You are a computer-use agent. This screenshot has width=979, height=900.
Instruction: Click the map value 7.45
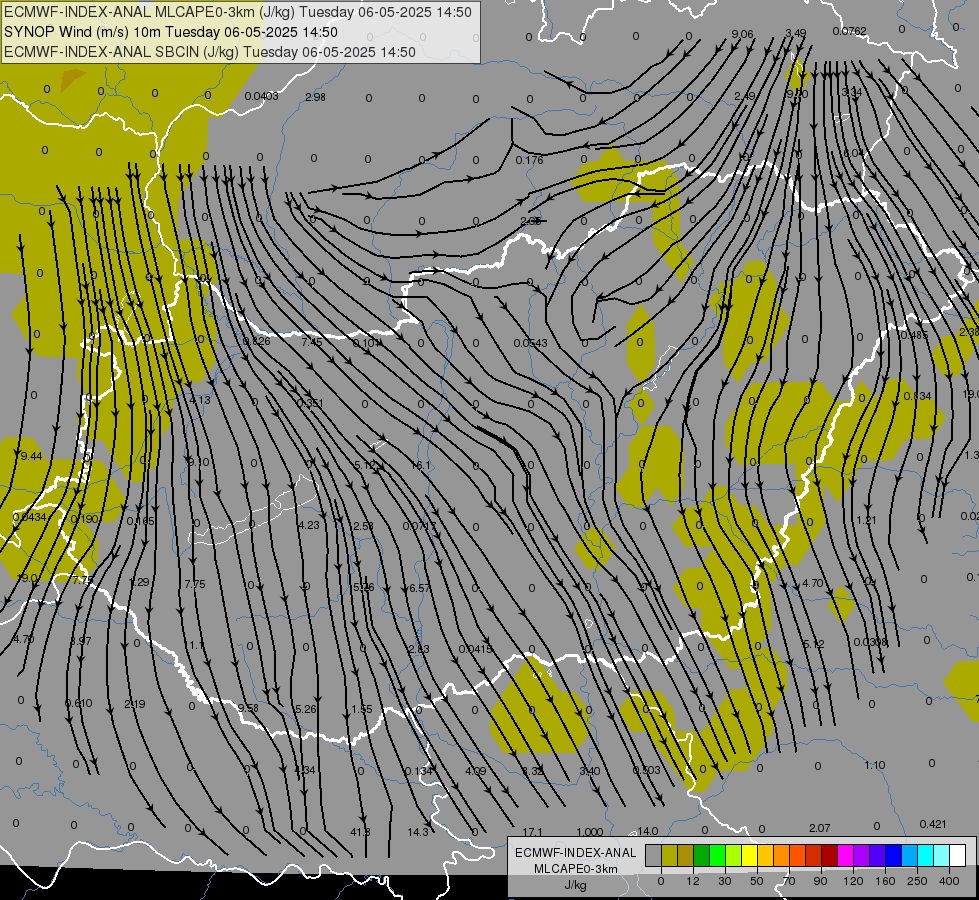pos(312,342)
